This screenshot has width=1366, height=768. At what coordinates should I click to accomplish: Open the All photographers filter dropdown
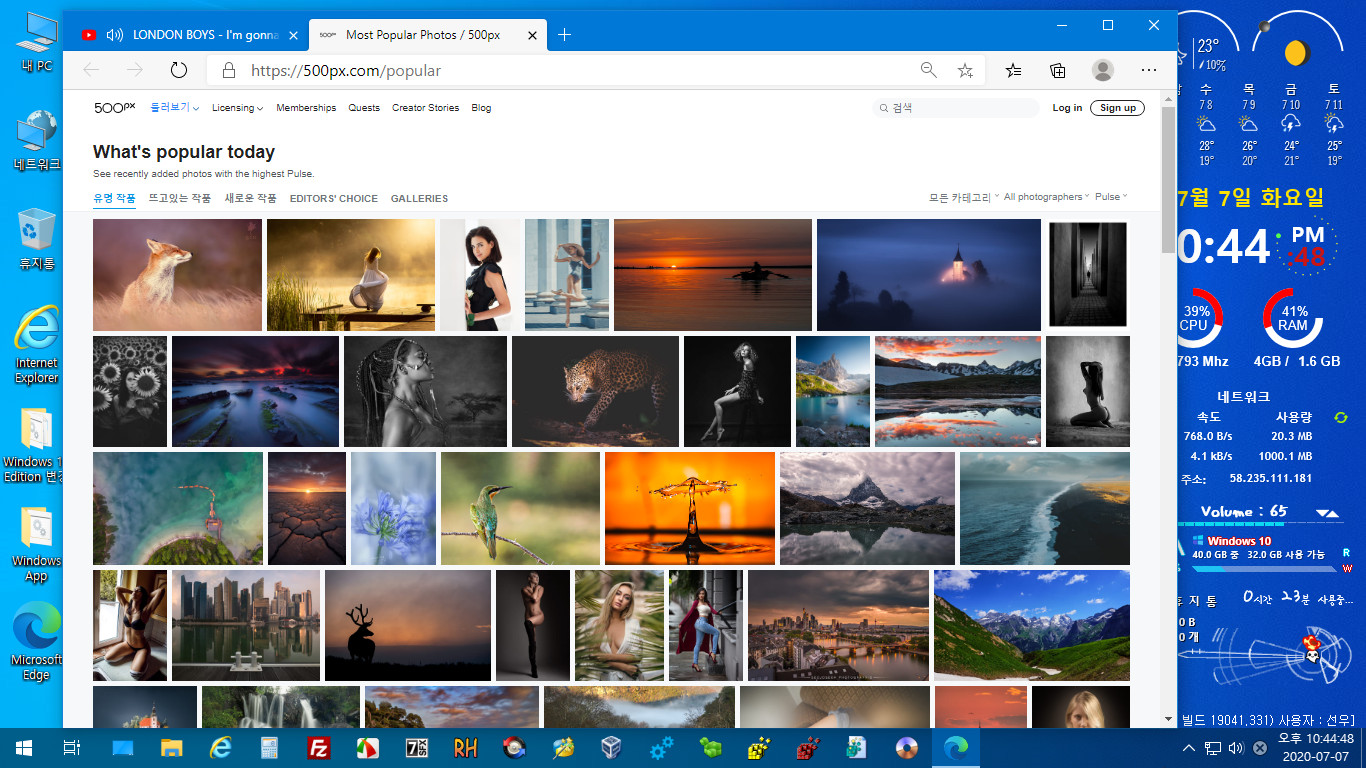[x=1046, y=197]
